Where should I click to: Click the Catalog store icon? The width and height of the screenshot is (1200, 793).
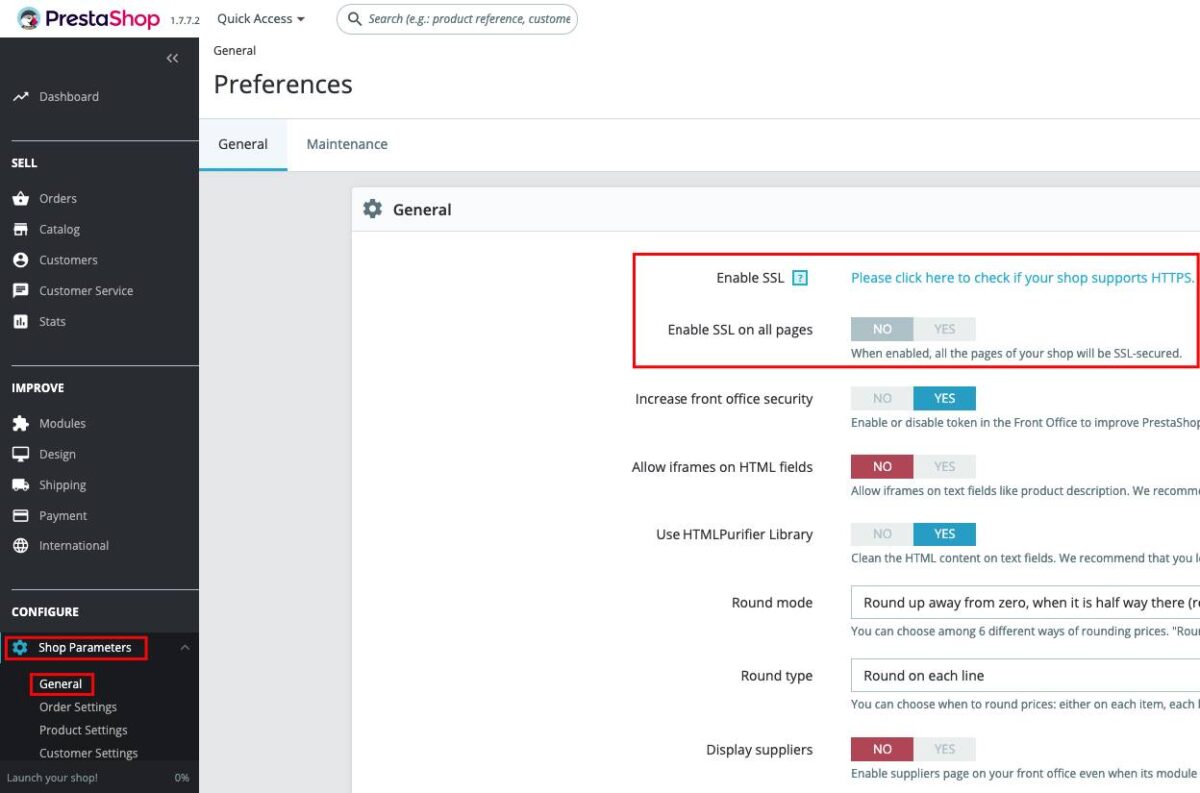click(x=20, y=230)
